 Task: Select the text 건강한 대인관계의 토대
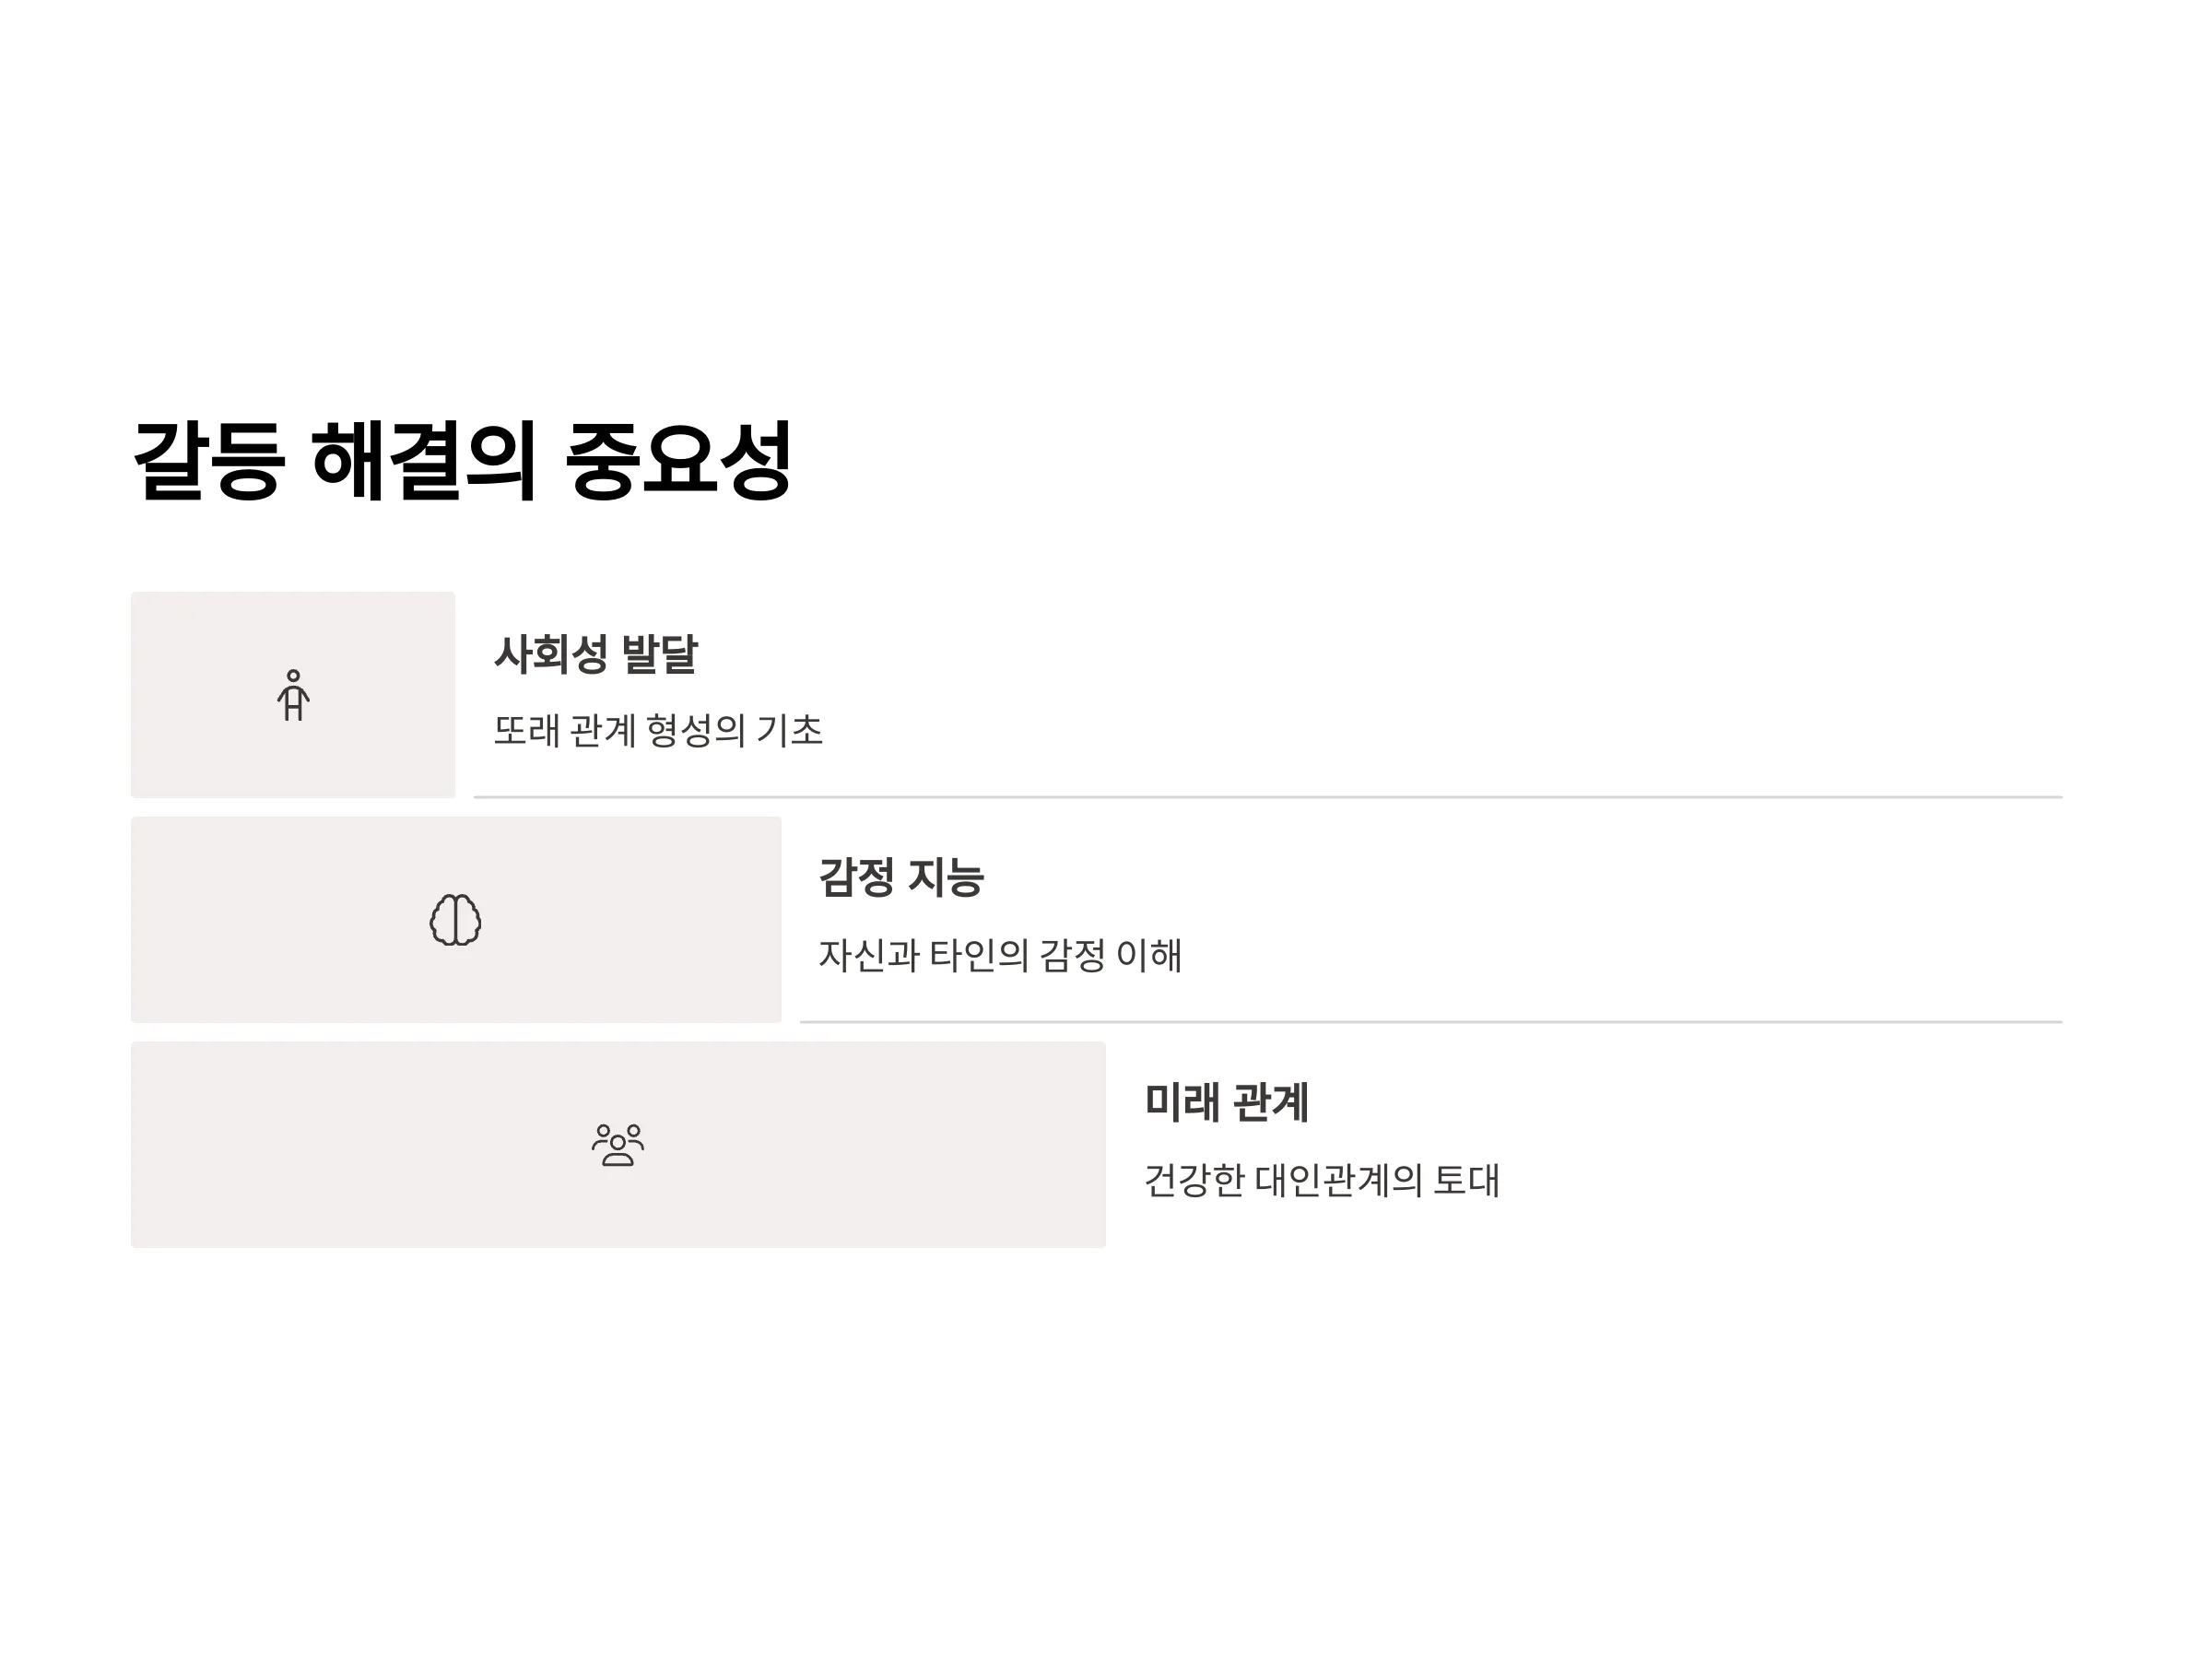point(1322,1180)
